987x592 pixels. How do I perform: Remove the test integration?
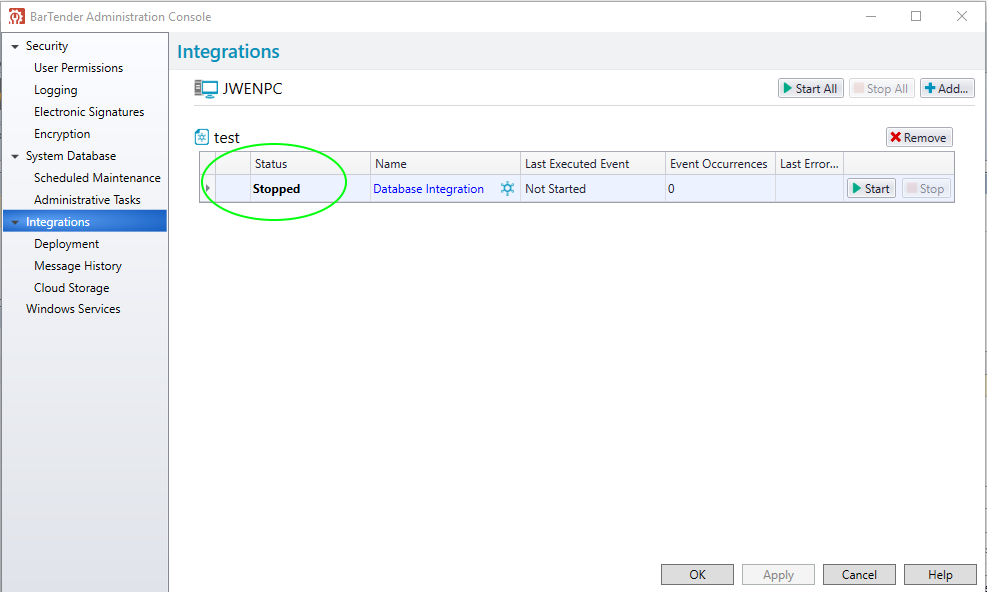click(x=919, y=137)
